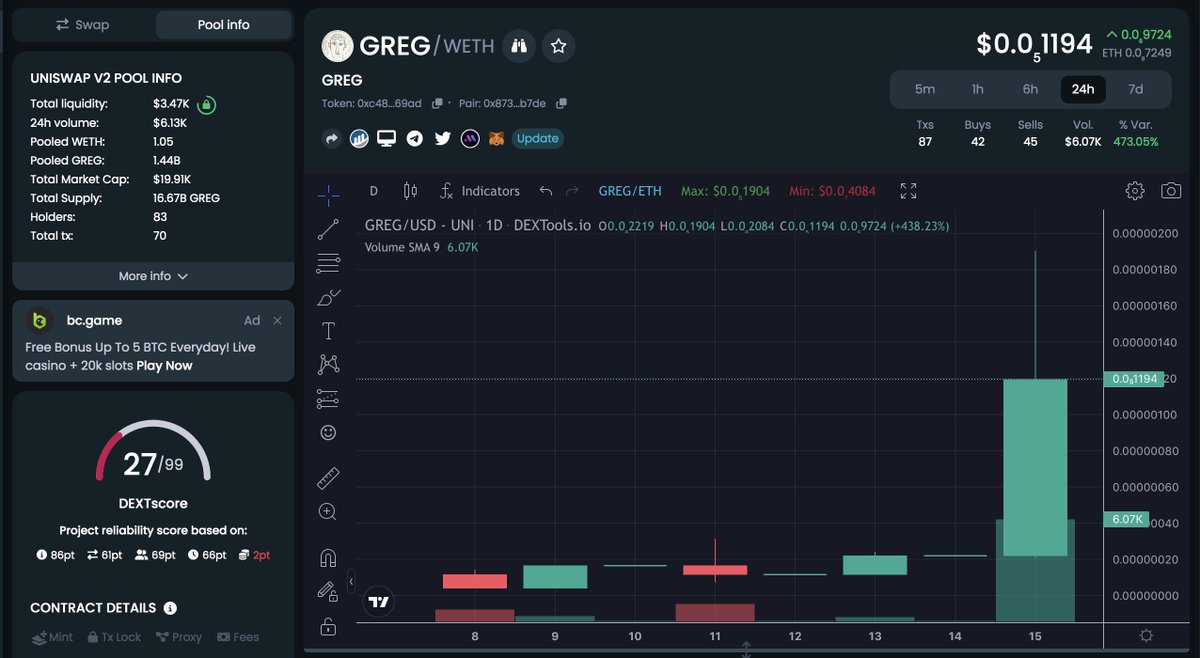Select the 6h timeframe tab
Viewport: 1200px width, 658px height.
(1030, 89)
